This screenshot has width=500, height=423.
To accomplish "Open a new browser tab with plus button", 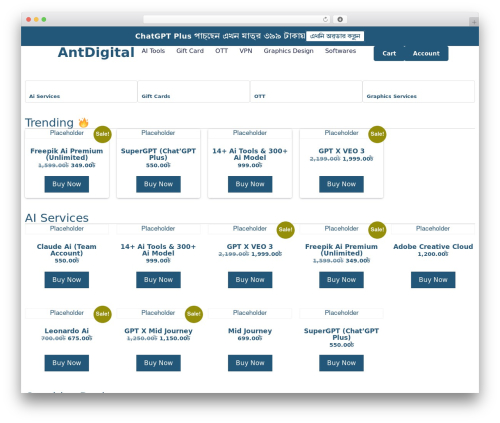I will pos(474,22).
